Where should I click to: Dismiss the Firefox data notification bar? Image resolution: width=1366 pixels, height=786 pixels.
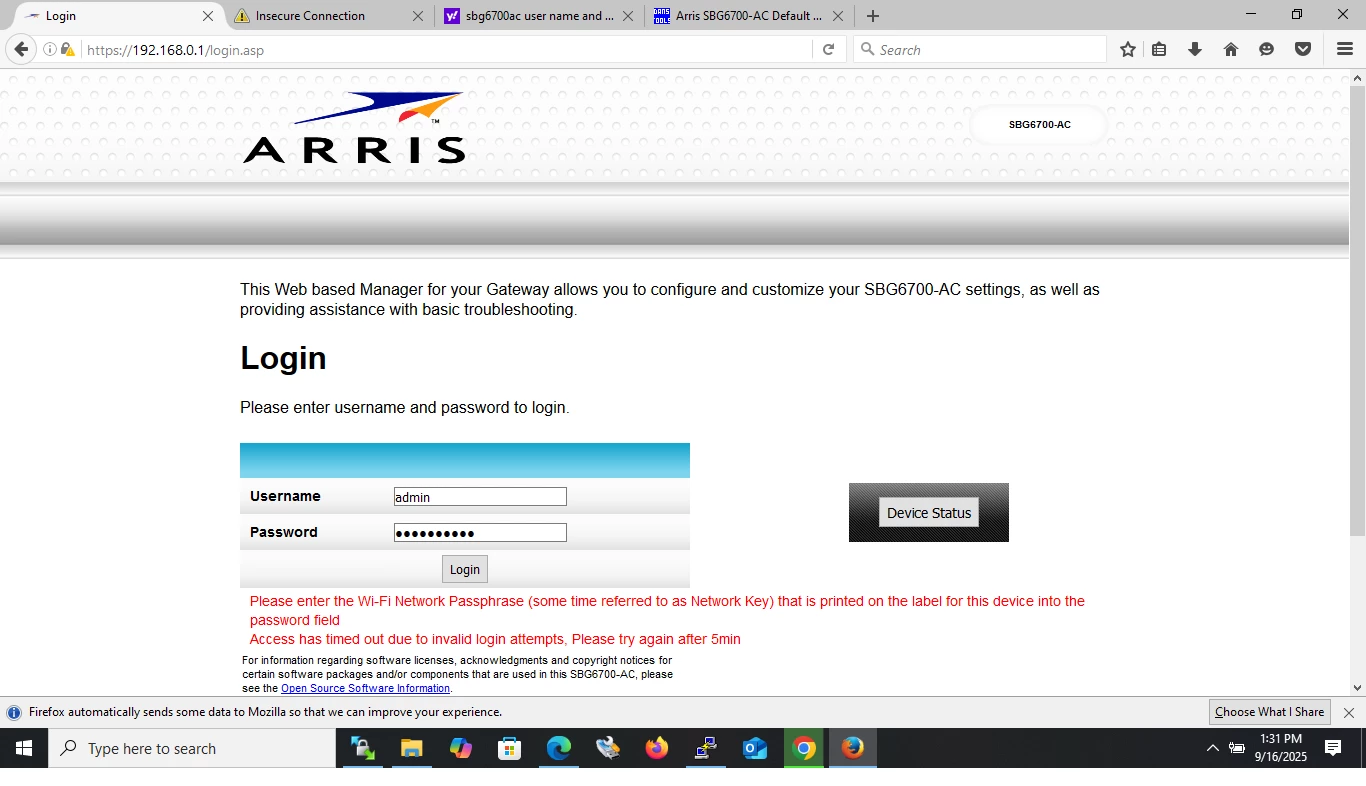coord(1349,713)
